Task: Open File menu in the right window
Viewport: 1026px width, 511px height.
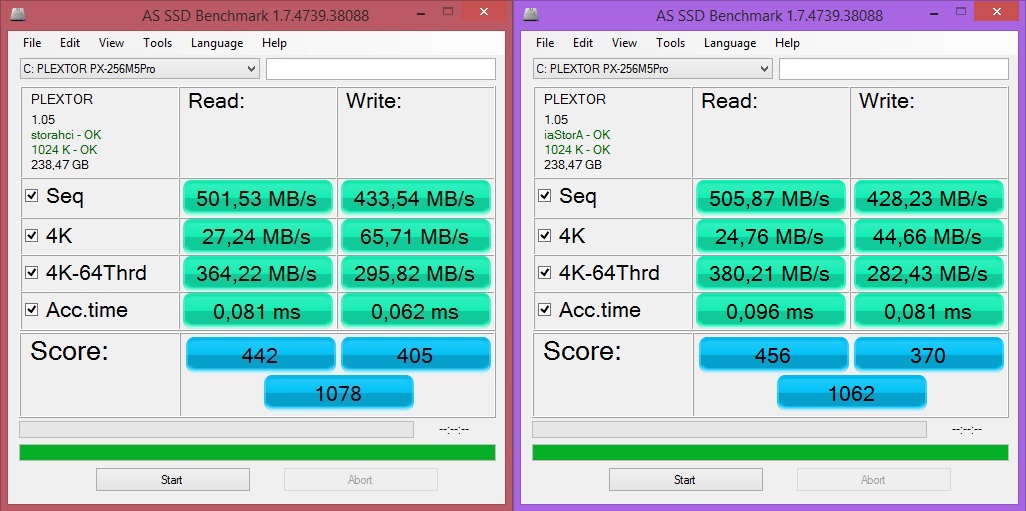Action: 545,43
